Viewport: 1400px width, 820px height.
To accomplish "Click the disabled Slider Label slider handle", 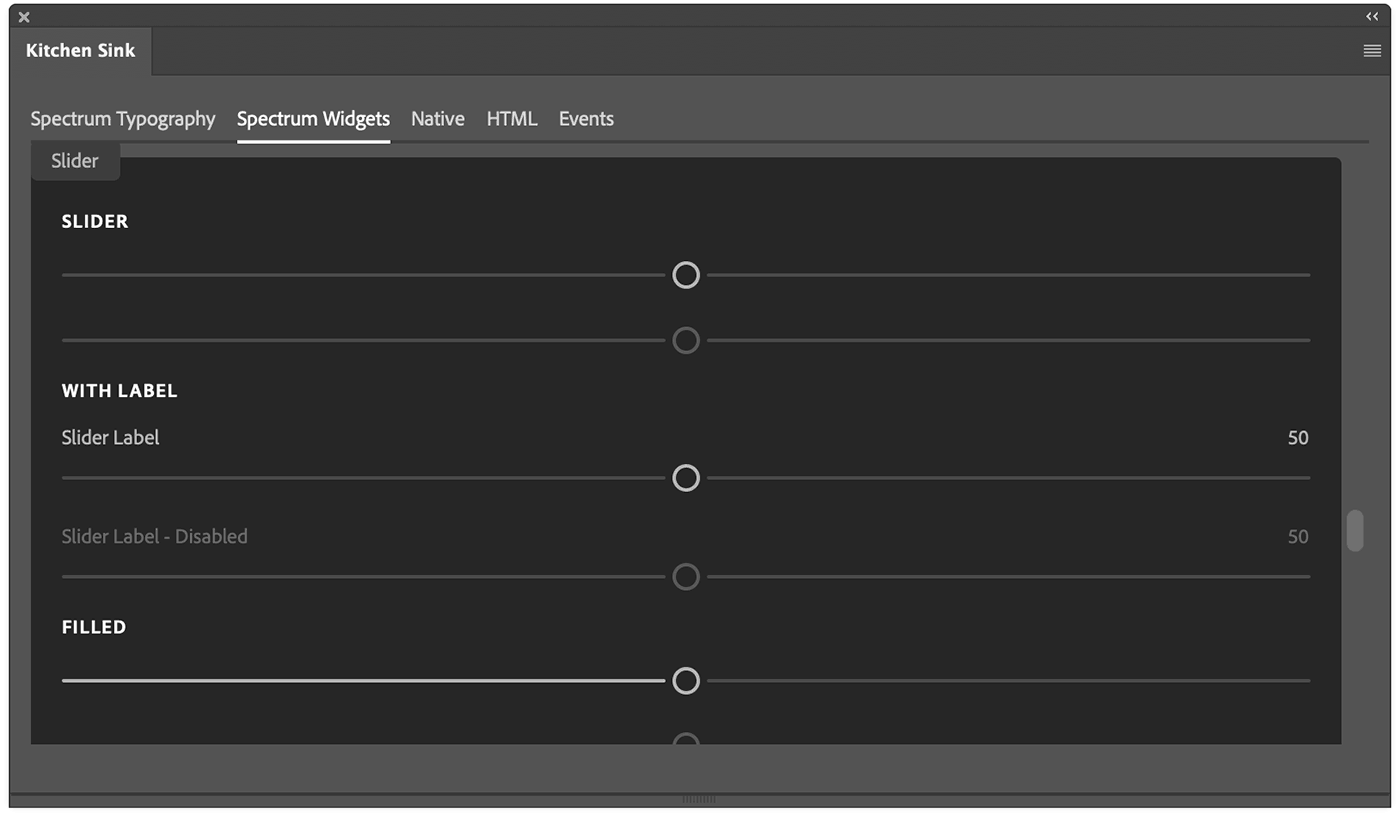I will click(686, 577).
